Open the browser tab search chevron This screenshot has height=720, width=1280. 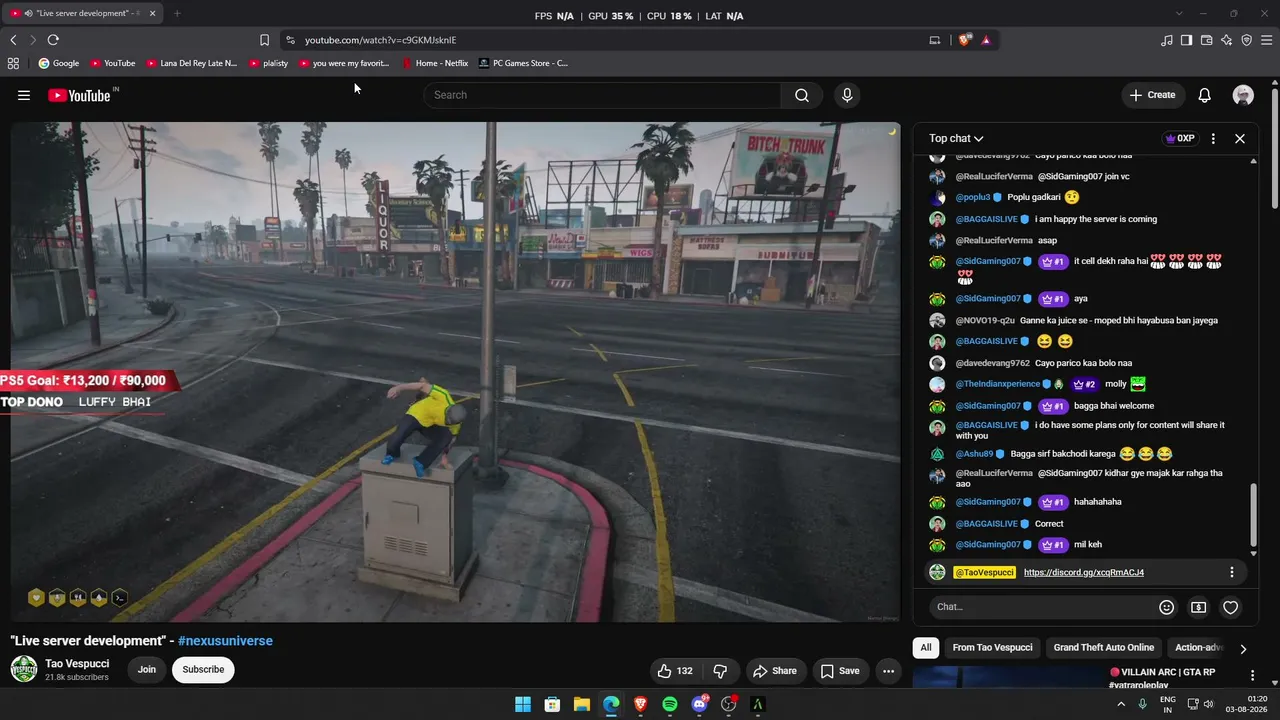(x=1179, y=13)
